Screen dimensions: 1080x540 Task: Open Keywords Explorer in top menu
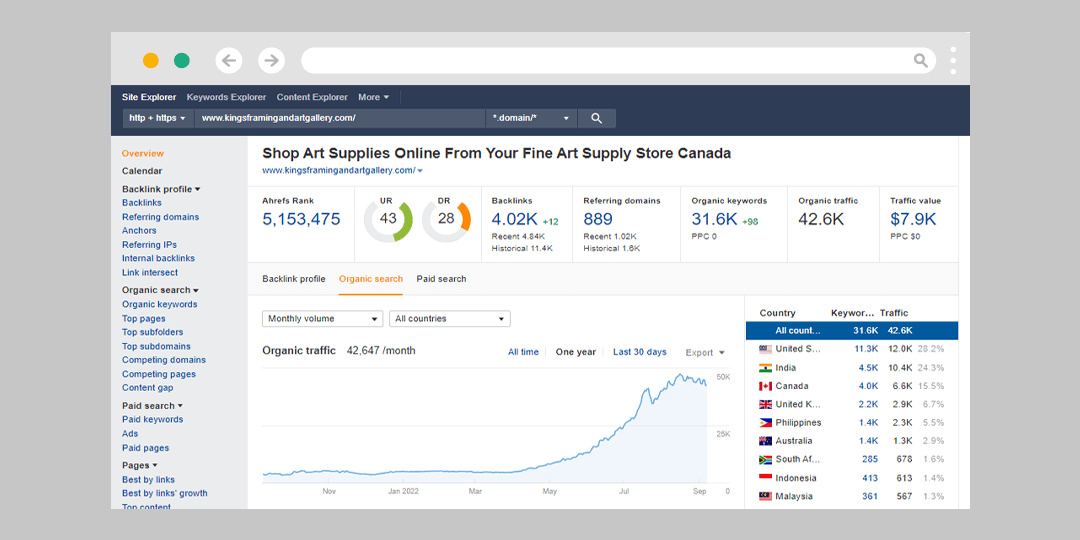point(226,97)
